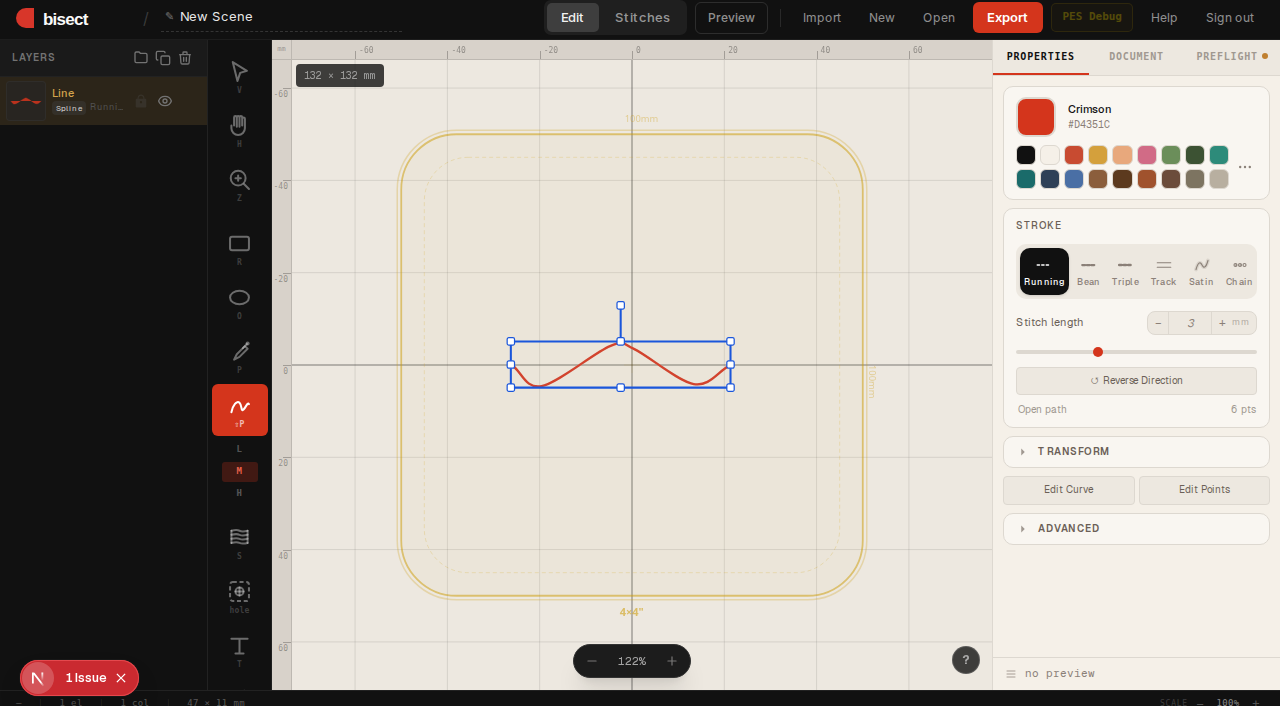Click the stitch length value field
1280x706 pixels.
point(1190,323)
